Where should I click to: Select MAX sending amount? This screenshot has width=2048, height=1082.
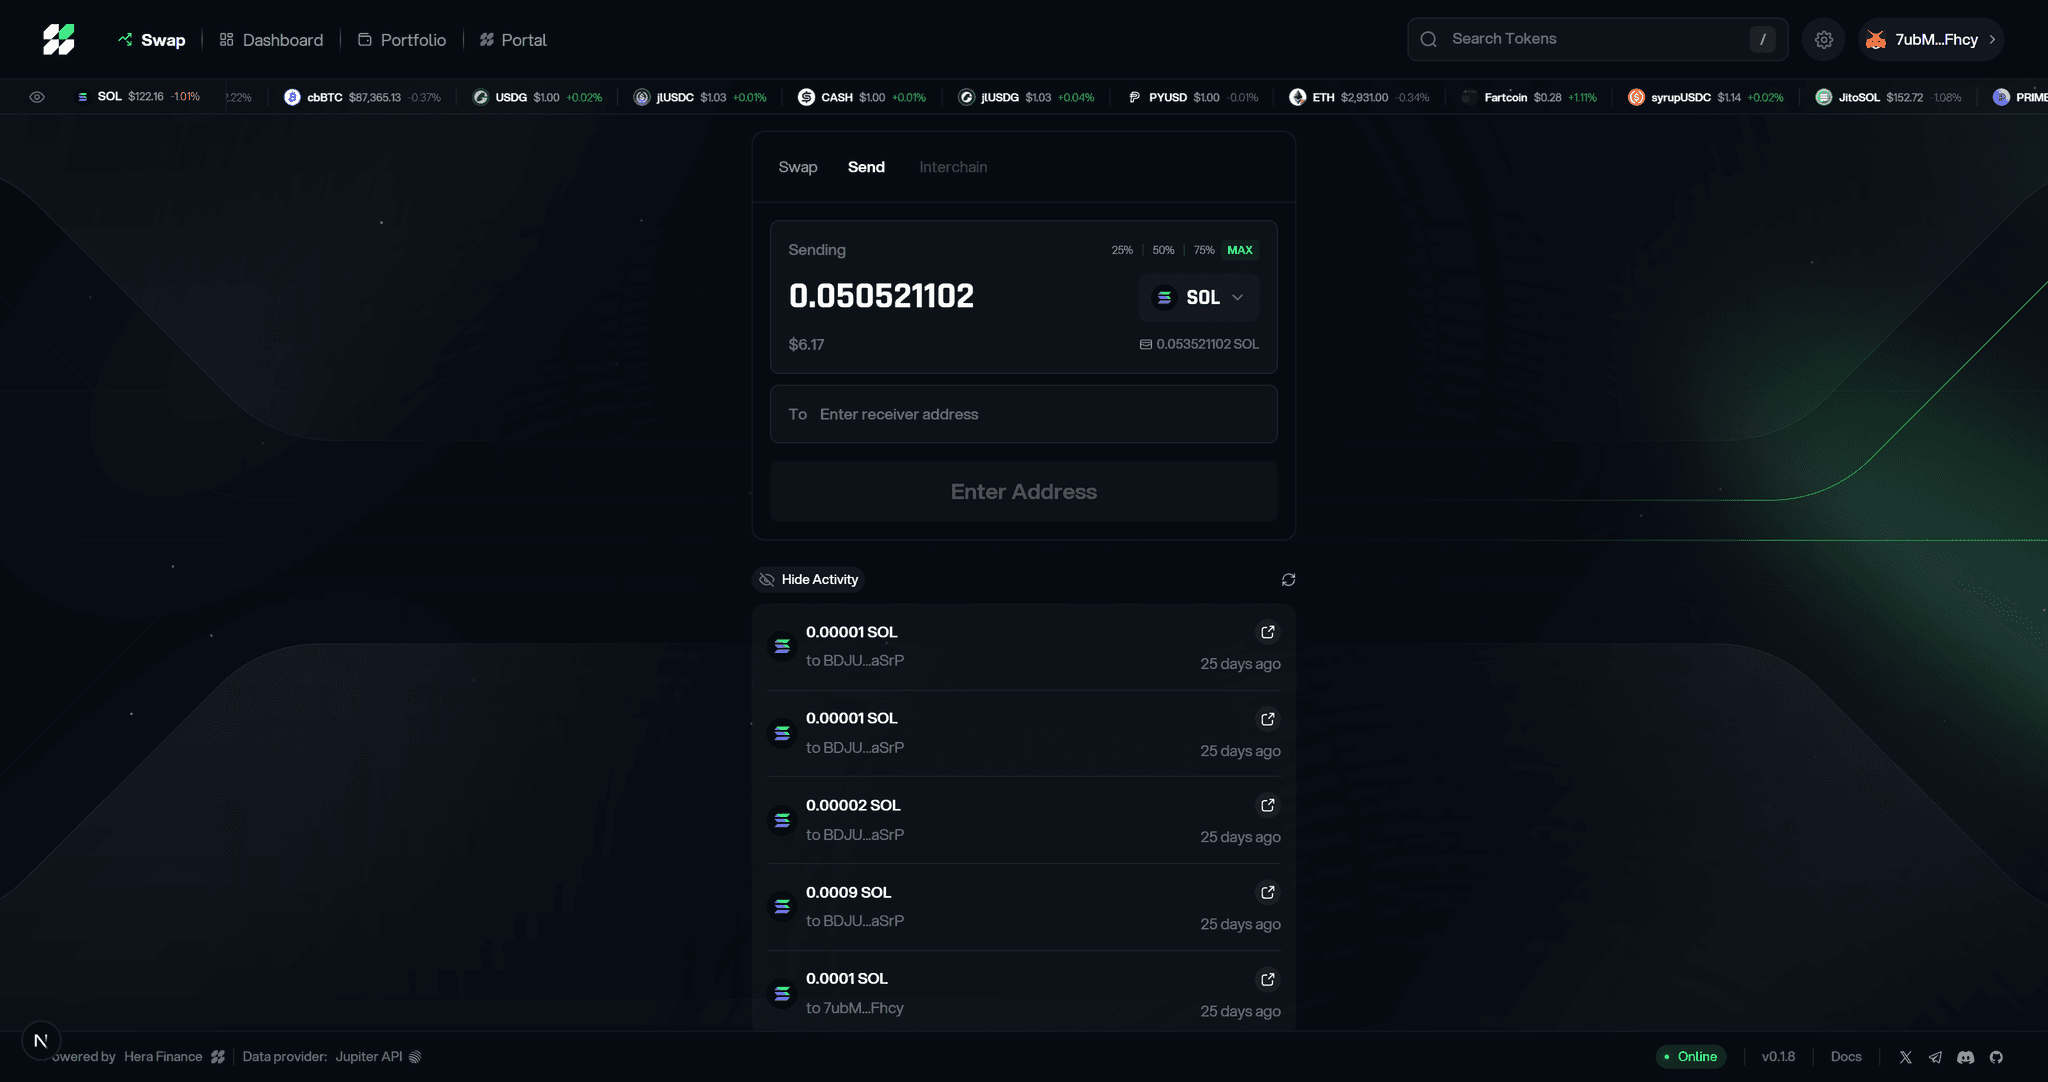(1239, 250)
